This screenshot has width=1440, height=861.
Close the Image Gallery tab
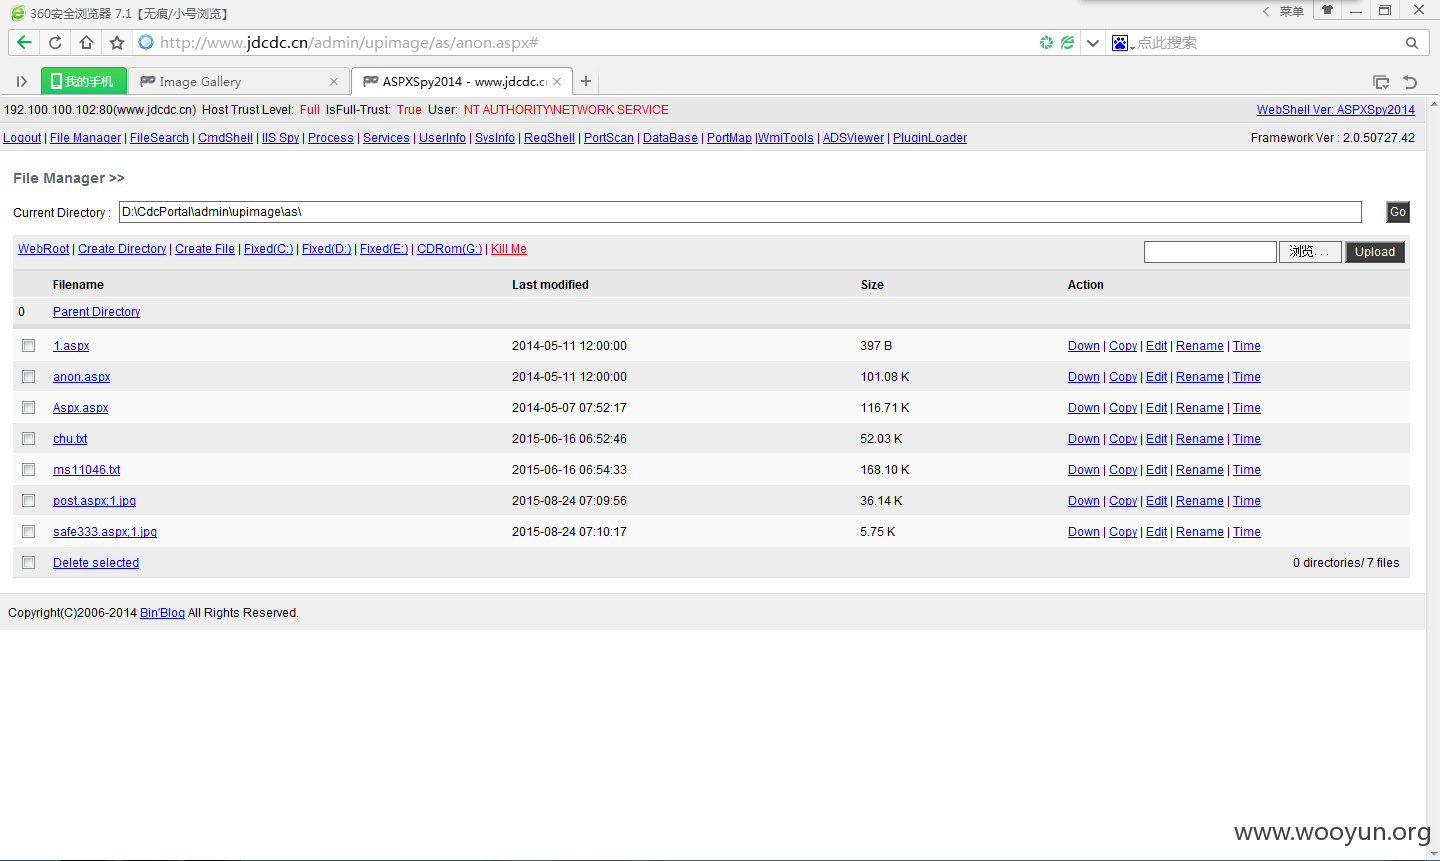coord(334,82)
